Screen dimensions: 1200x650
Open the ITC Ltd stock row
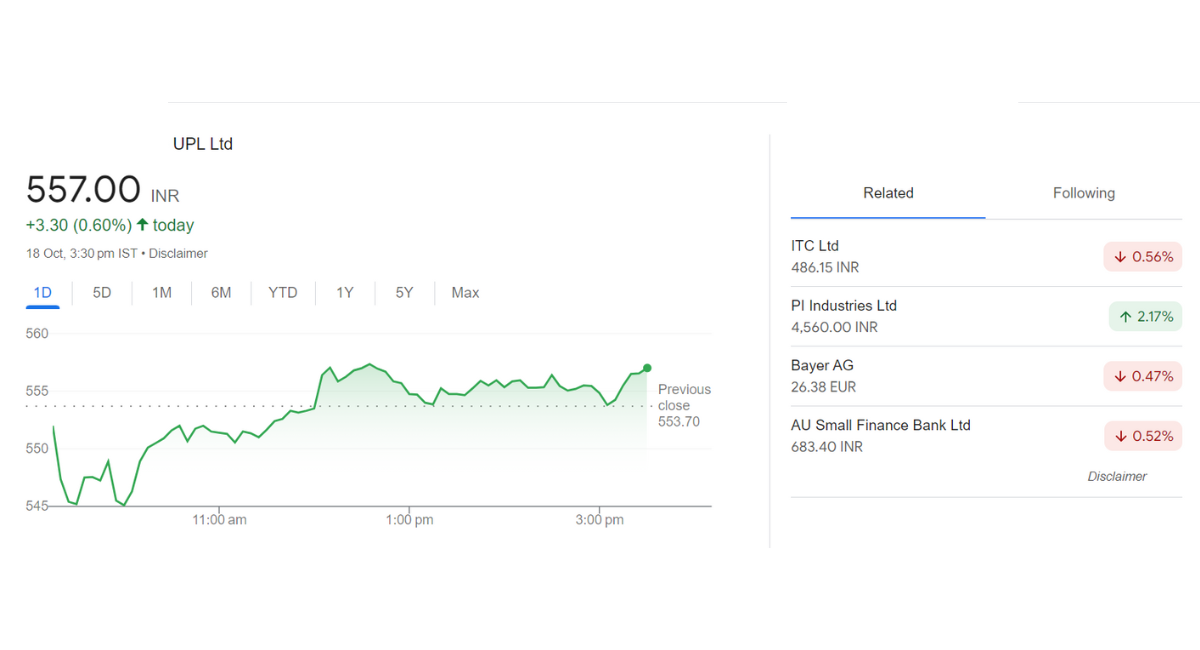point(986,257)
